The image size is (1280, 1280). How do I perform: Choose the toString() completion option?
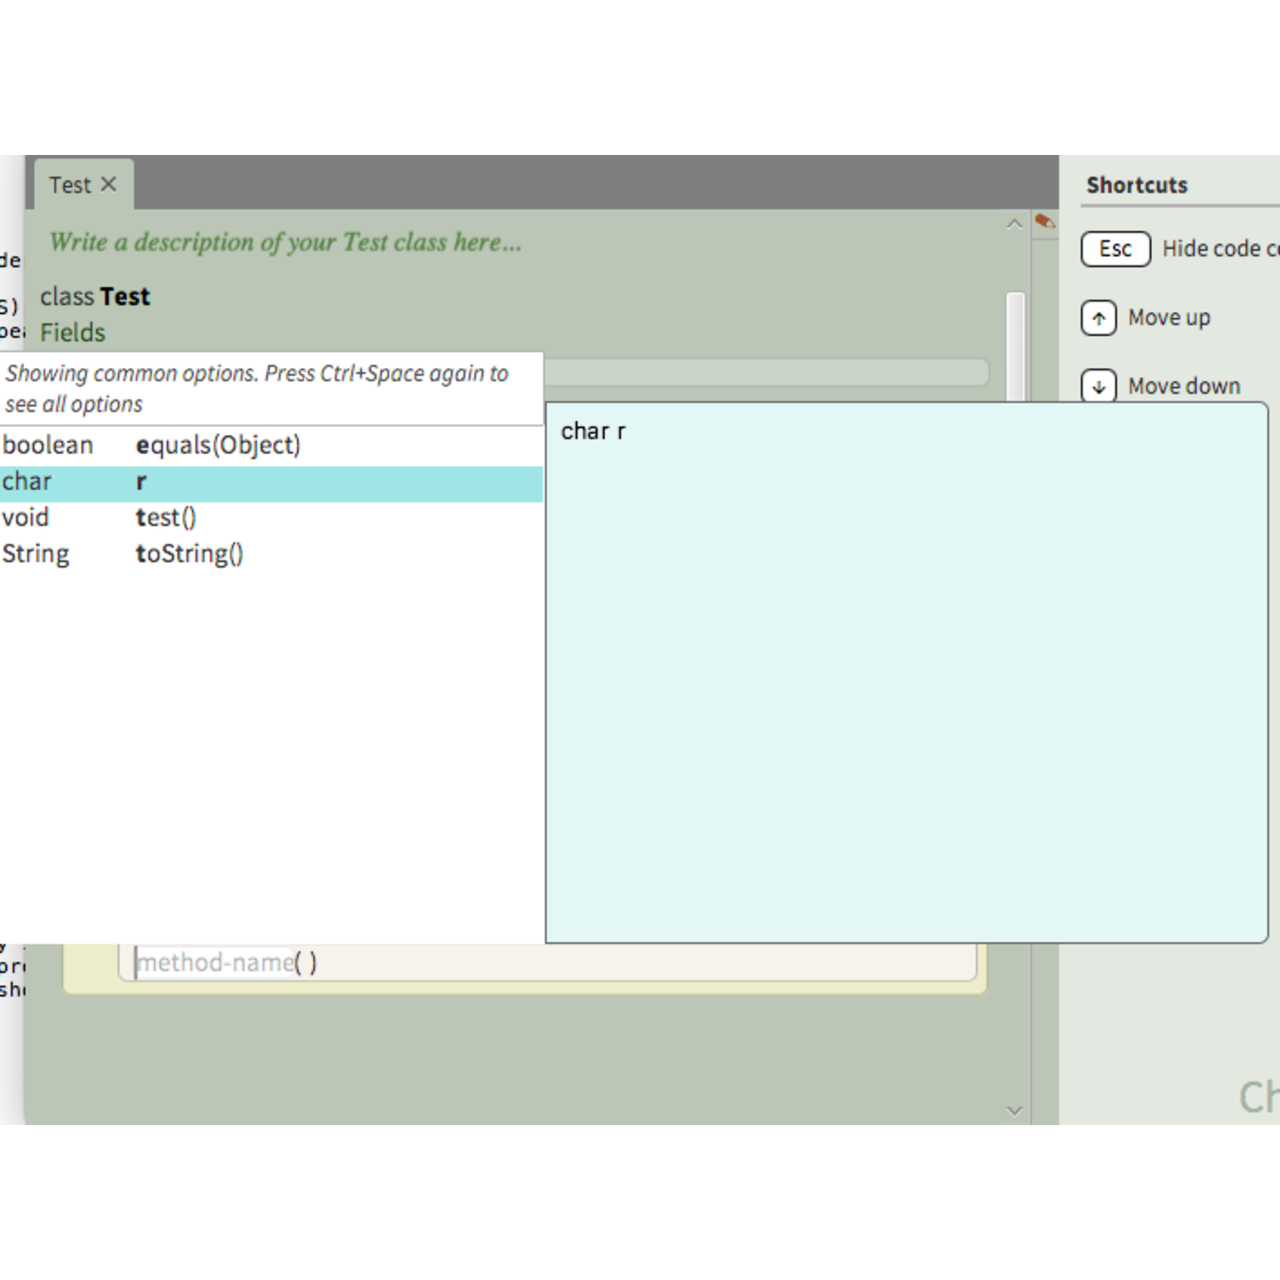189,554
